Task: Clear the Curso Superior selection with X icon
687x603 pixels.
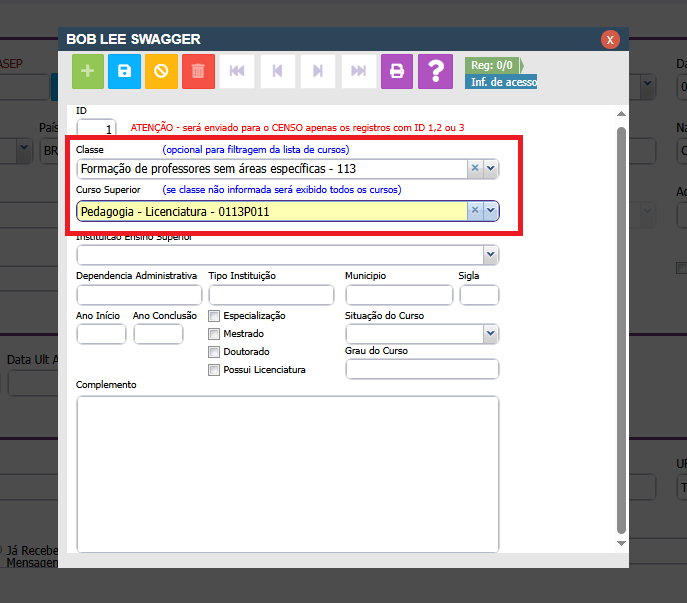Action: click(476, 211)
